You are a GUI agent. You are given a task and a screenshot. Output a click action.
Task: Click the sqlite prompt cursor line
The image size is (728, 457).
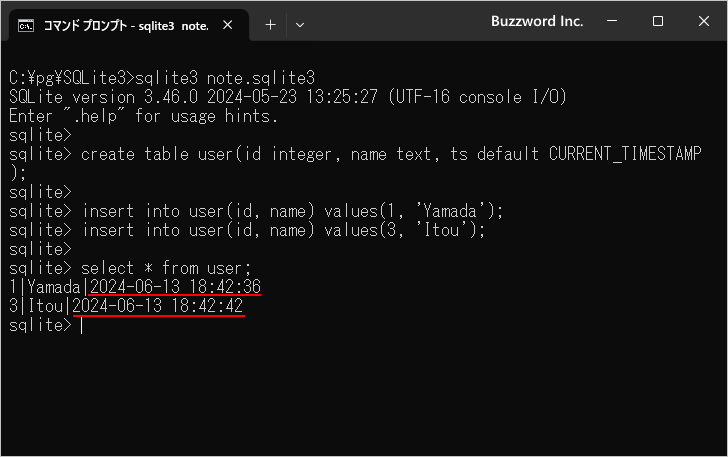point(46,325)
